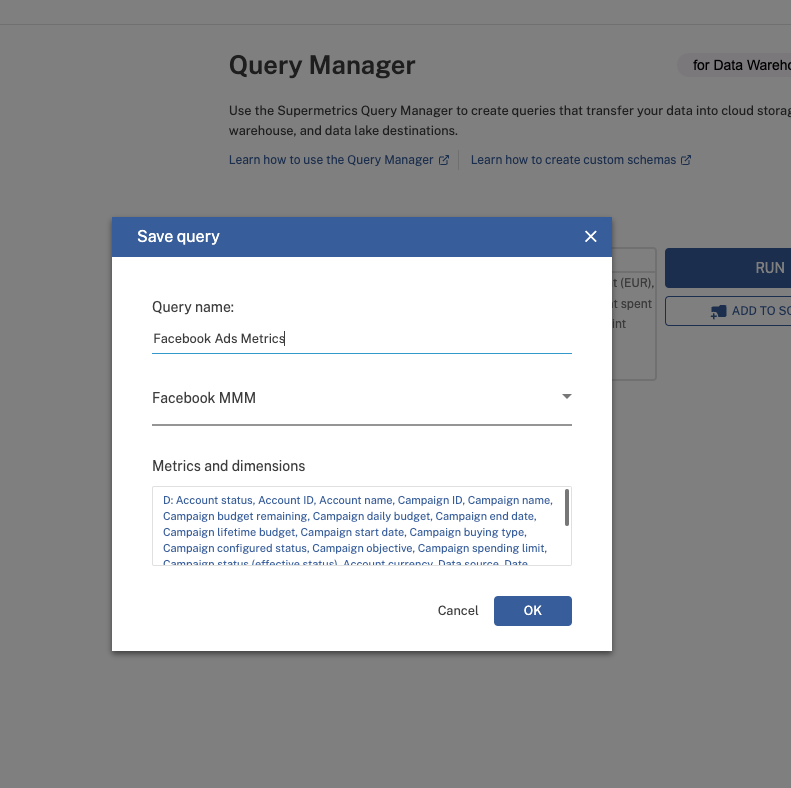Confirm saving with the OK button

coord(532,610)
